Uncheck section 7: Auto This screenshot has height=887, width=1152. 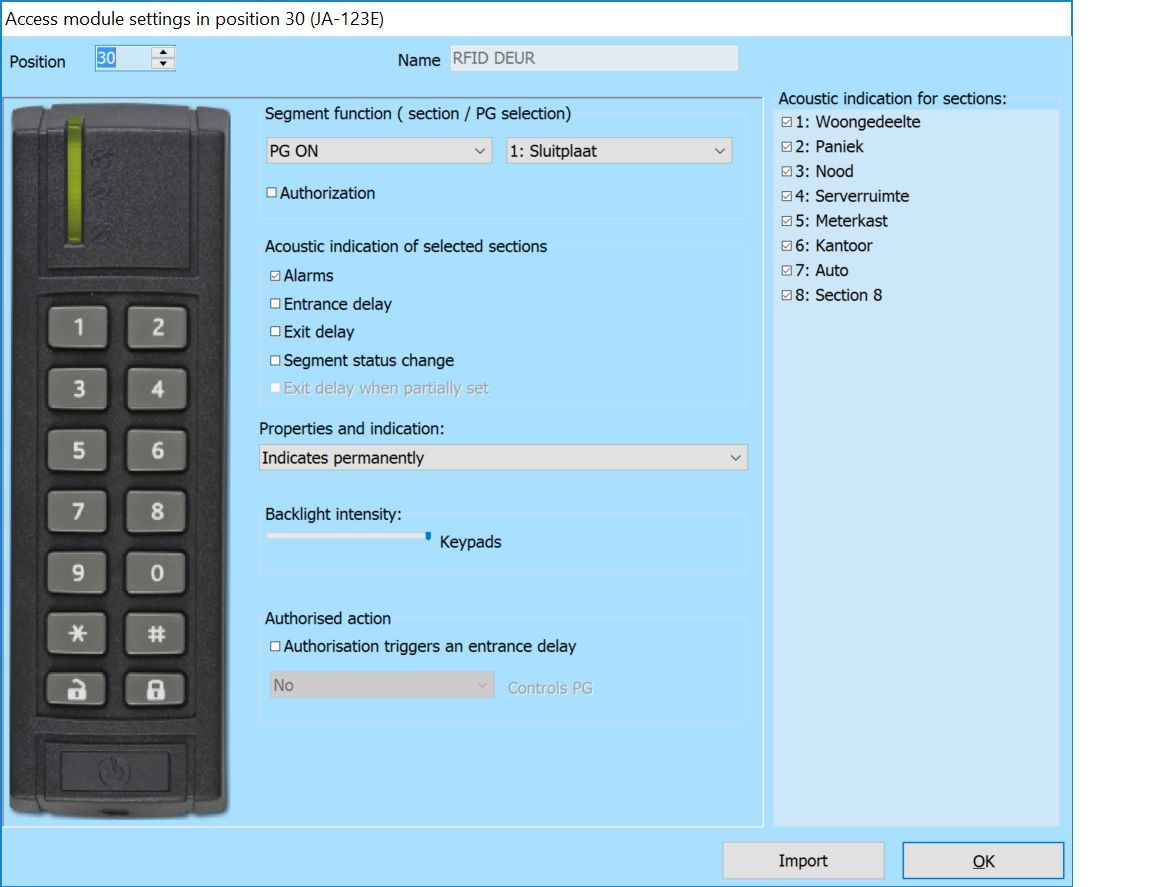(x=787, y=270)
